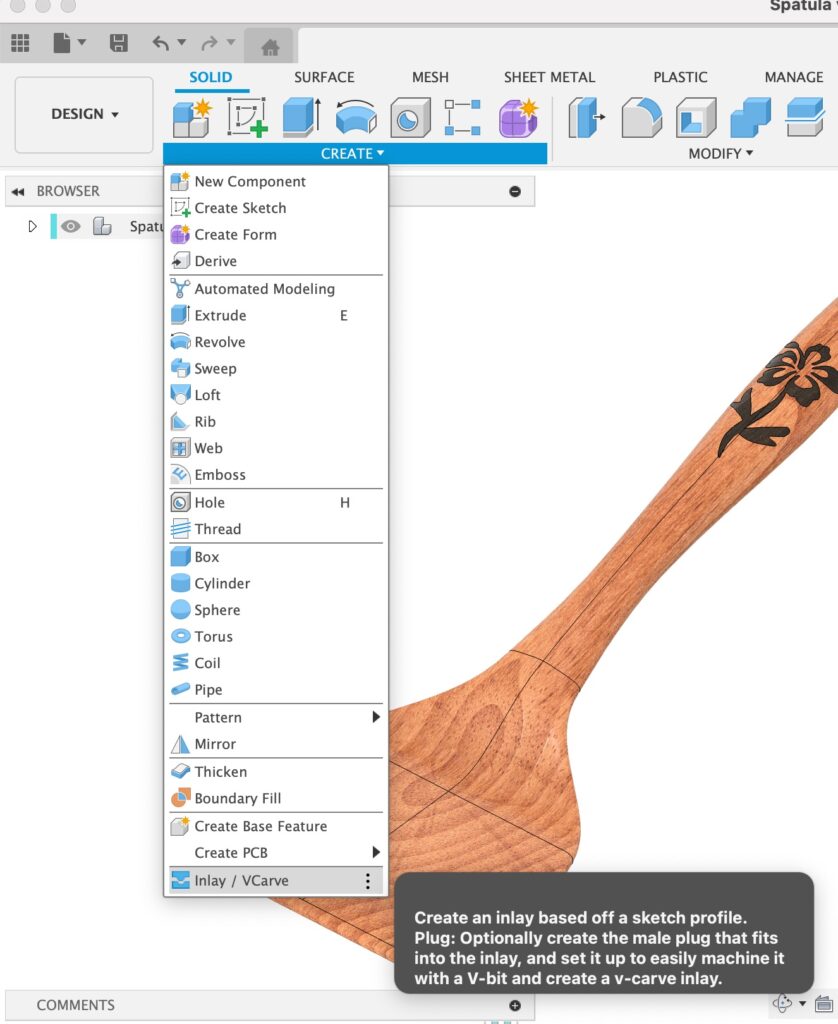838x1024 pixels.
Task: Select the Revolve tool in toolbar
Action: tap(355, 117)
